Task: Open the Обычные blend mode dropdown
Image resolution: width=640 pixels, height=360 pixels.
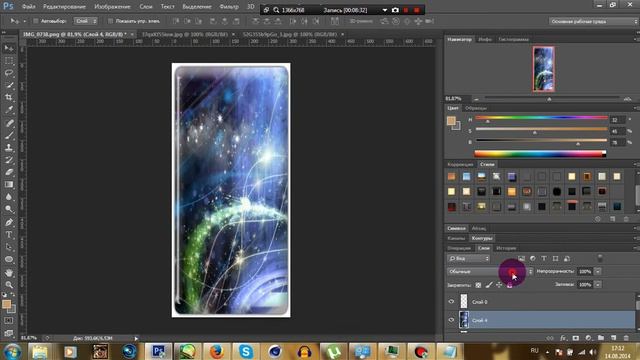Action: 490,271
